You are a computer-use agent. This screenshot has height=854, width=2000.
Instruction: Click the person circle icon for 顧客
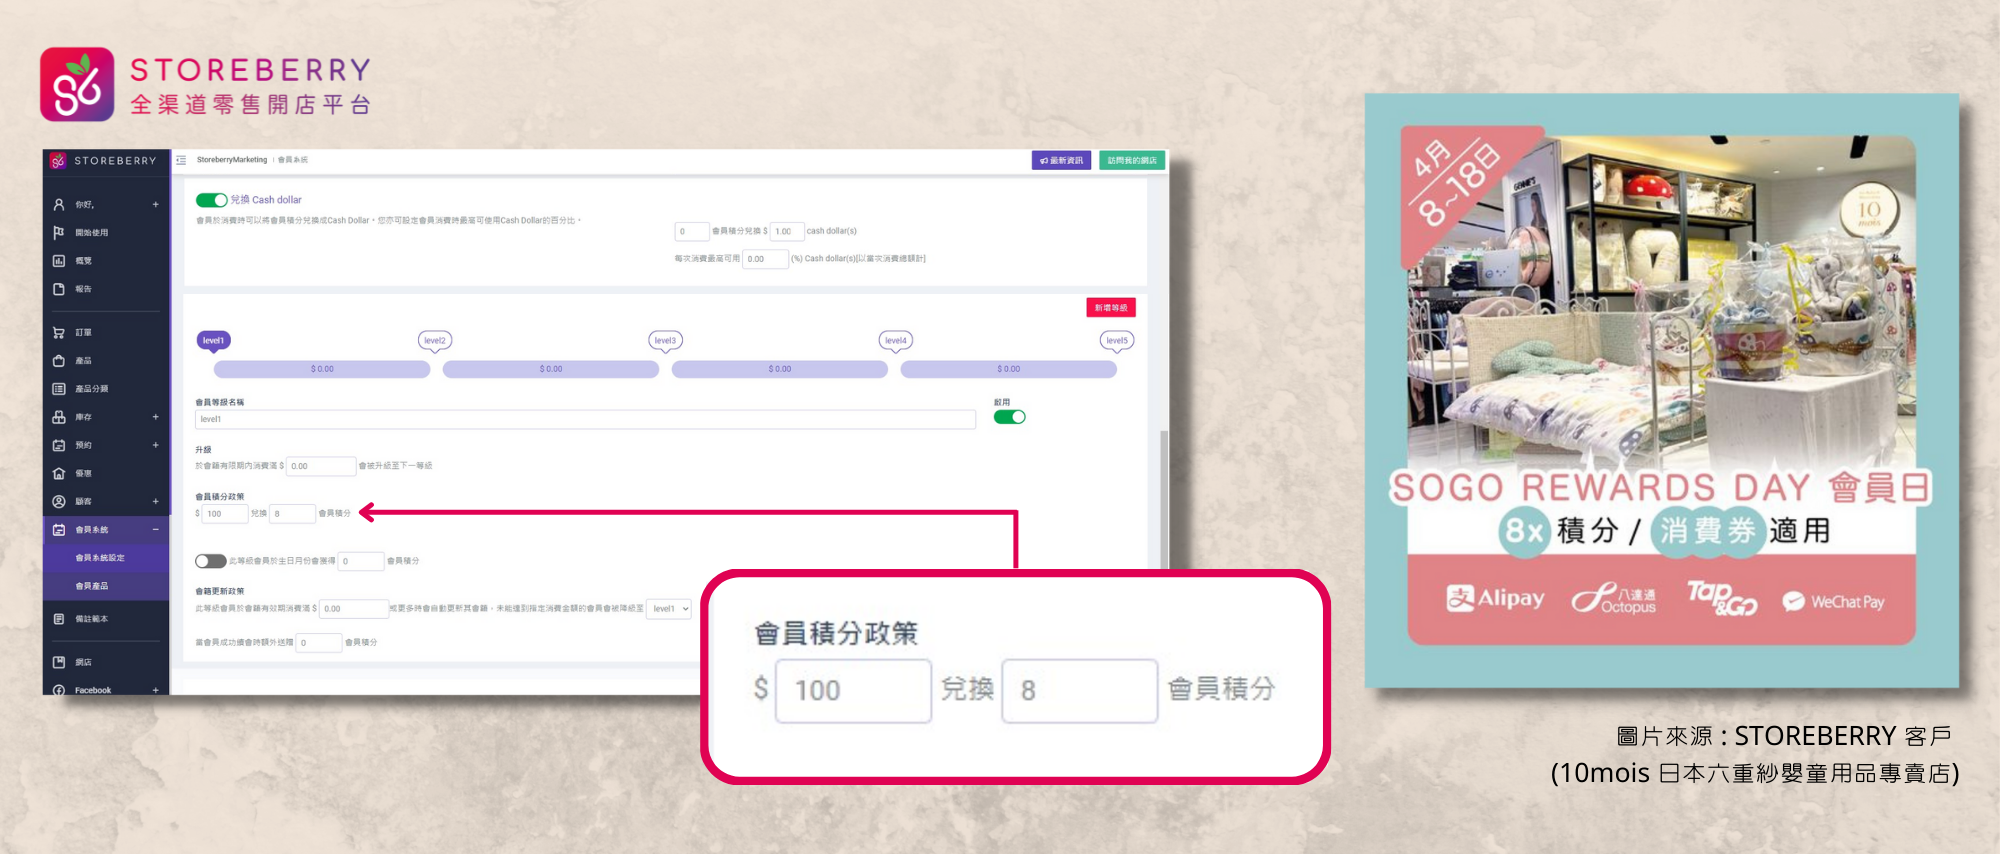point(59,501)
